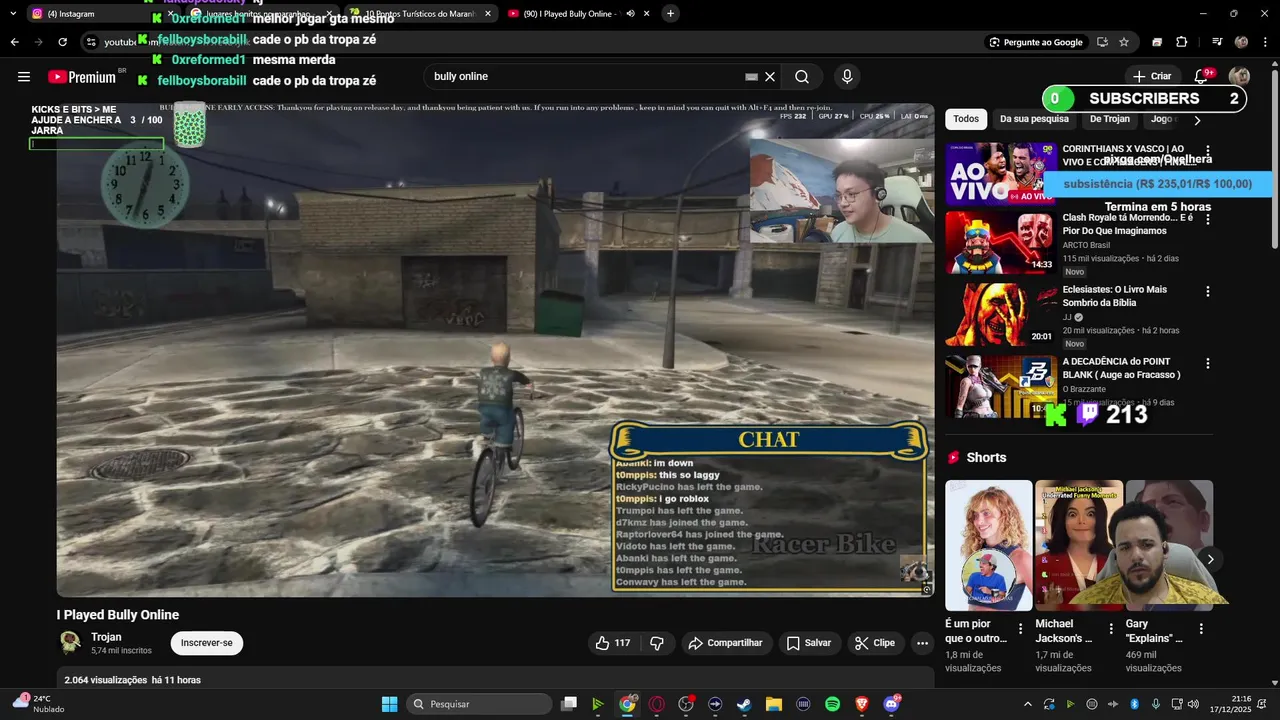Screen dimensions: 1280x720
Task: Dislike the video with thumbs down
Action: [657, 643]
